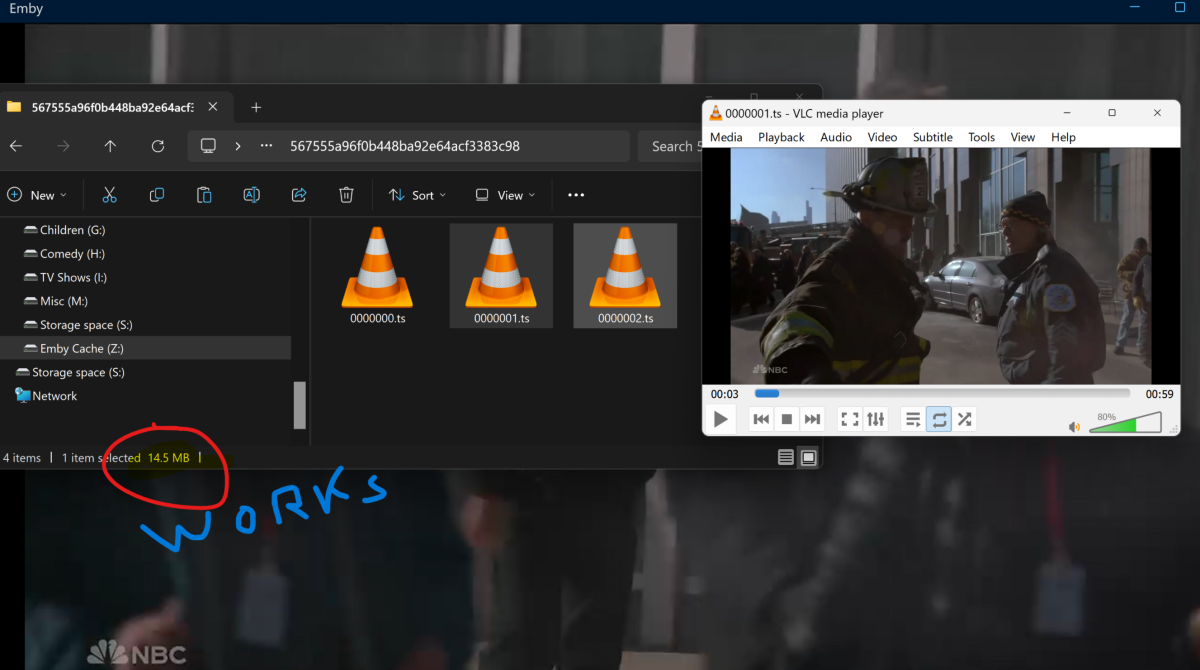Go forward in File Explorer
Viewport: 1200px width, 670px height.
[63, 146]
